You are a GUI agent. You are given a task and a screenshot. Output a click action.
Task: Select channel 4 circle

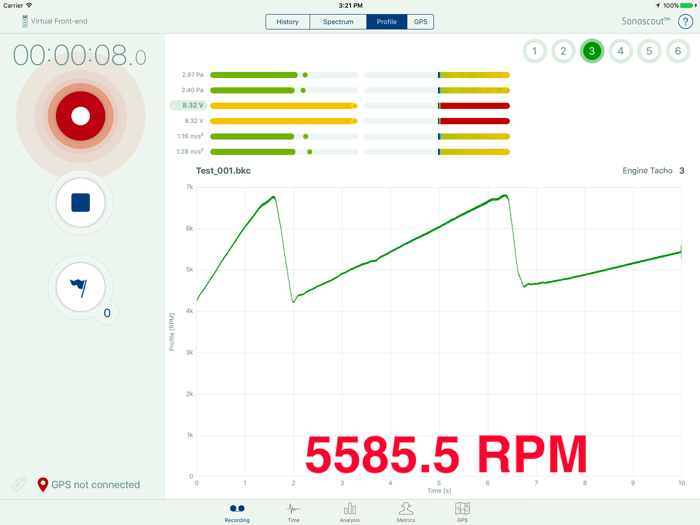click(x=621, y=51)
